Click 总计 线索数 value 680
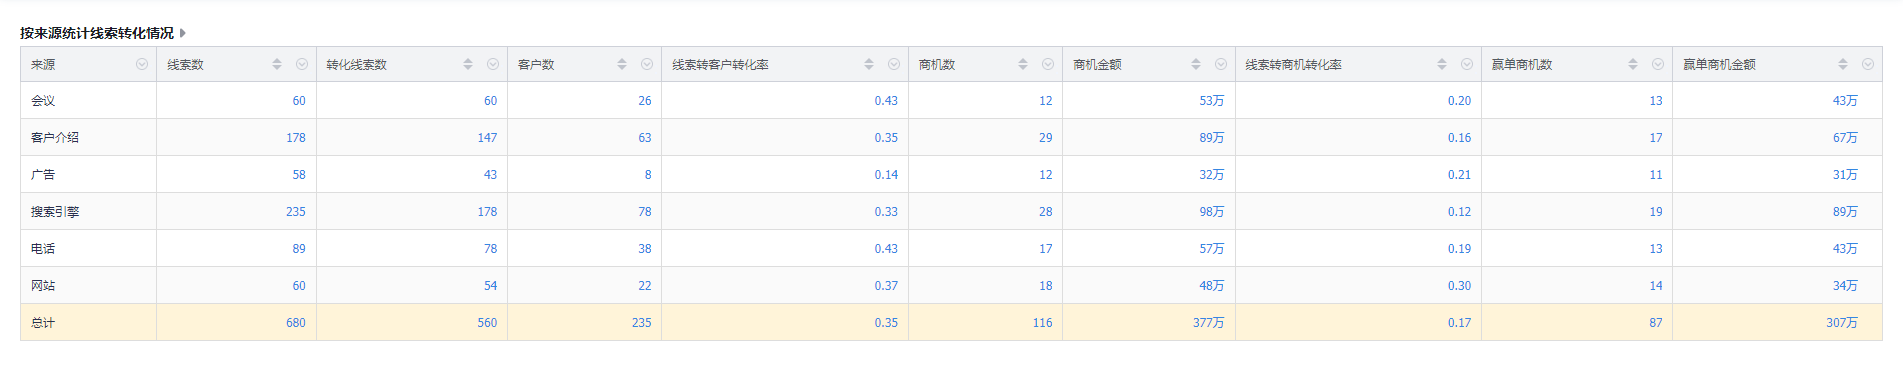 point(296,323)
